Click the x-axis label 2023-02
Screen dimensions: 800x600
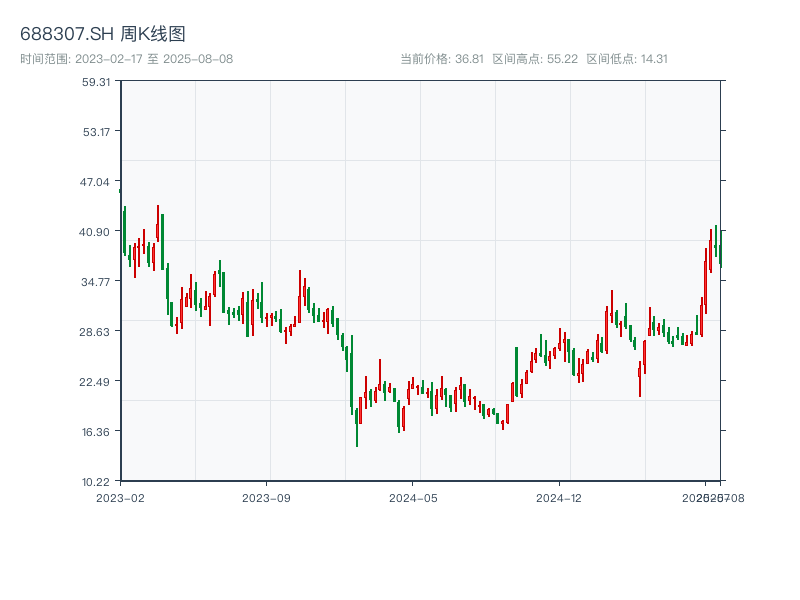pos(120,498)
